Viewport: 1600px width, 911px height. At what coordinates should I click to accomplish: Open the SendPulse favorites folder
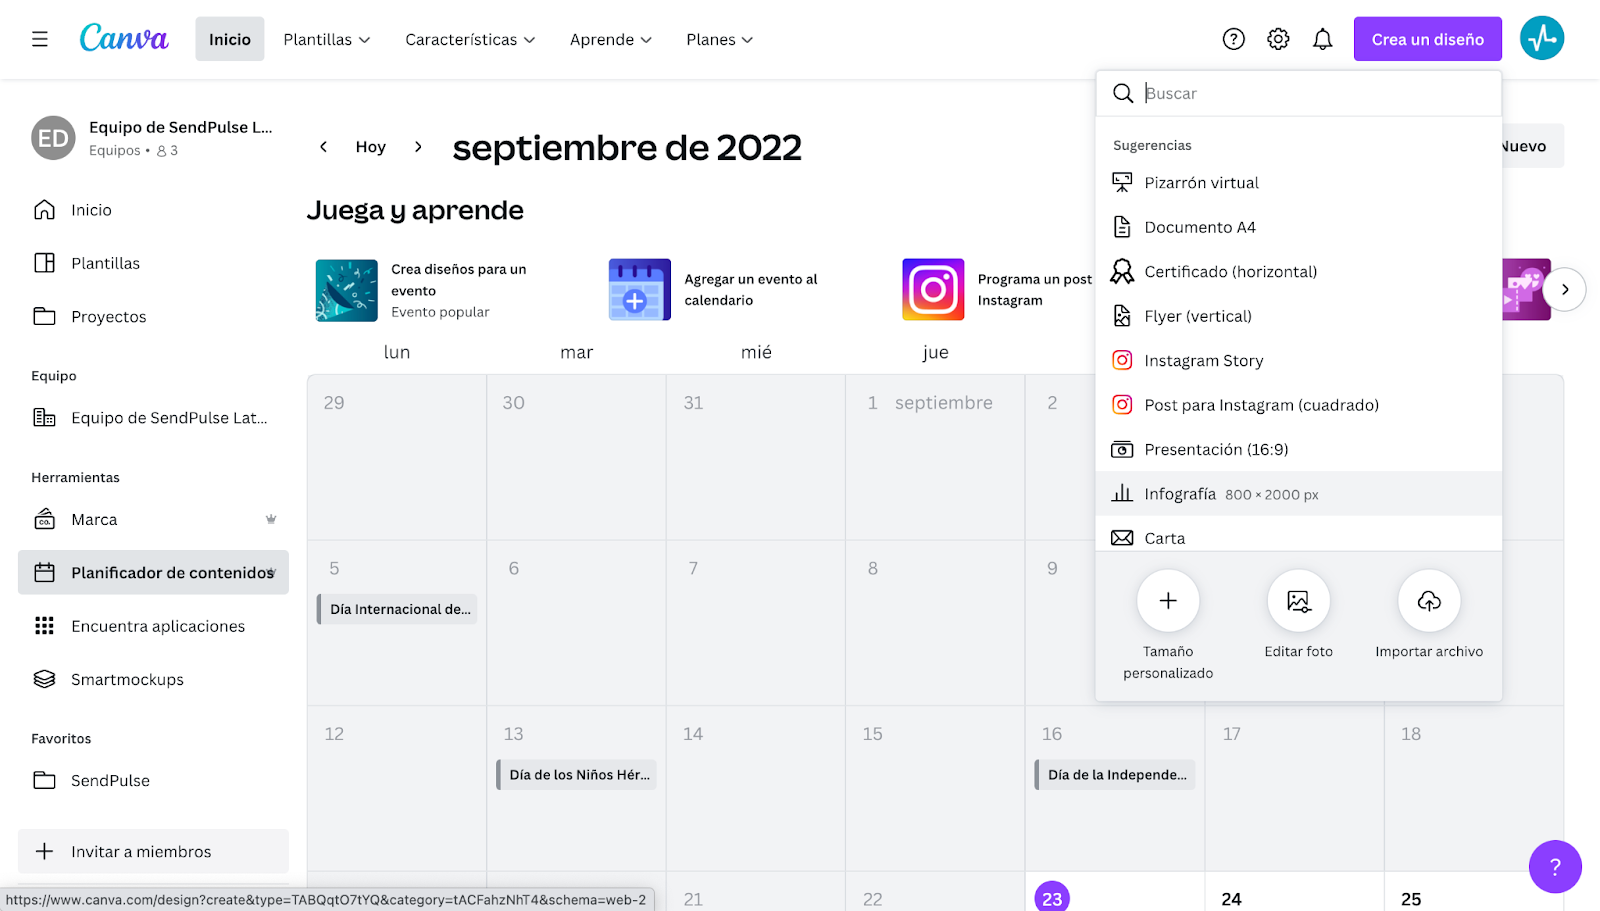coord(153,780)
